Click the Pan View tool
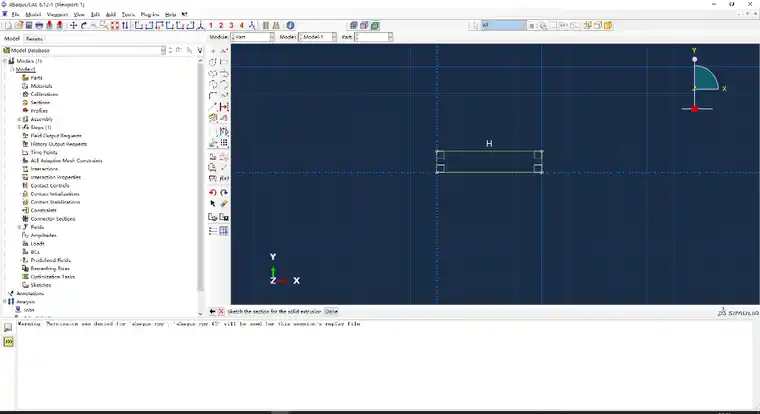 click(x=73, y=25)
